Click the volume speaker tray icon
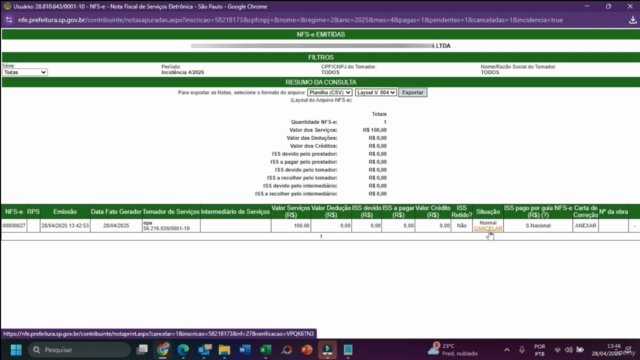The width and height of the screenshot is (640, 360). 569,350
